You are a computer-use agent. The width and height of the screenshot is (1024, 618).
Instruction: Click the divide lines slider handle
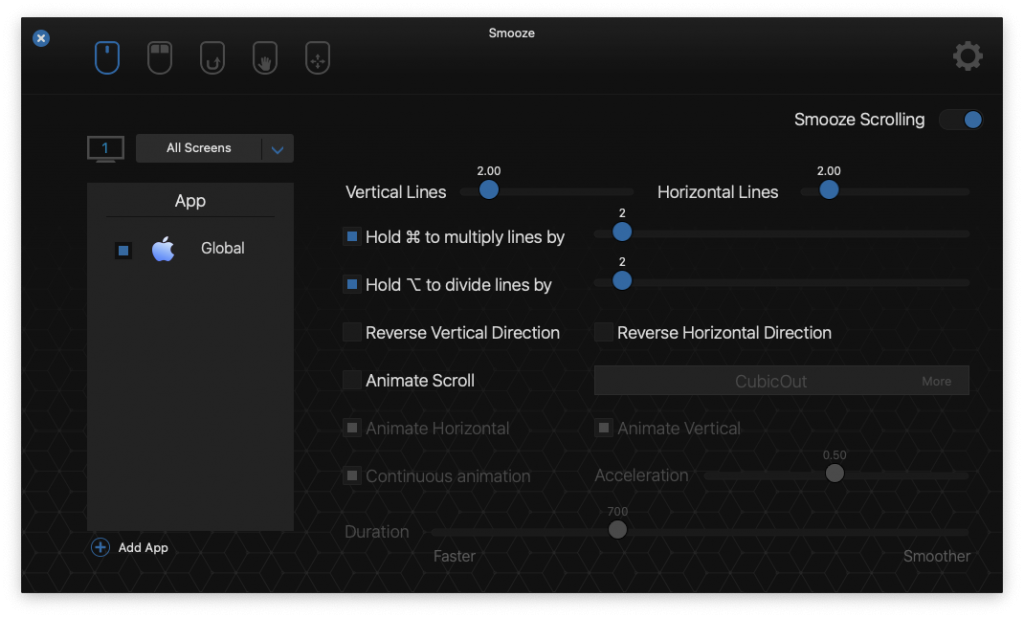pyautogui.click(x=622, y=280)
